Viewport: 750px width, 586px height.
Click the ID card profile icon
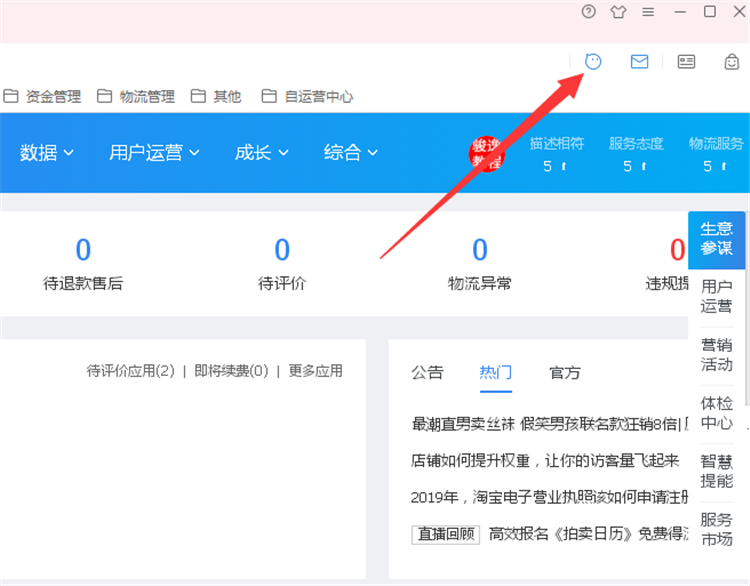pyautogui.click(x=686, y=61)
